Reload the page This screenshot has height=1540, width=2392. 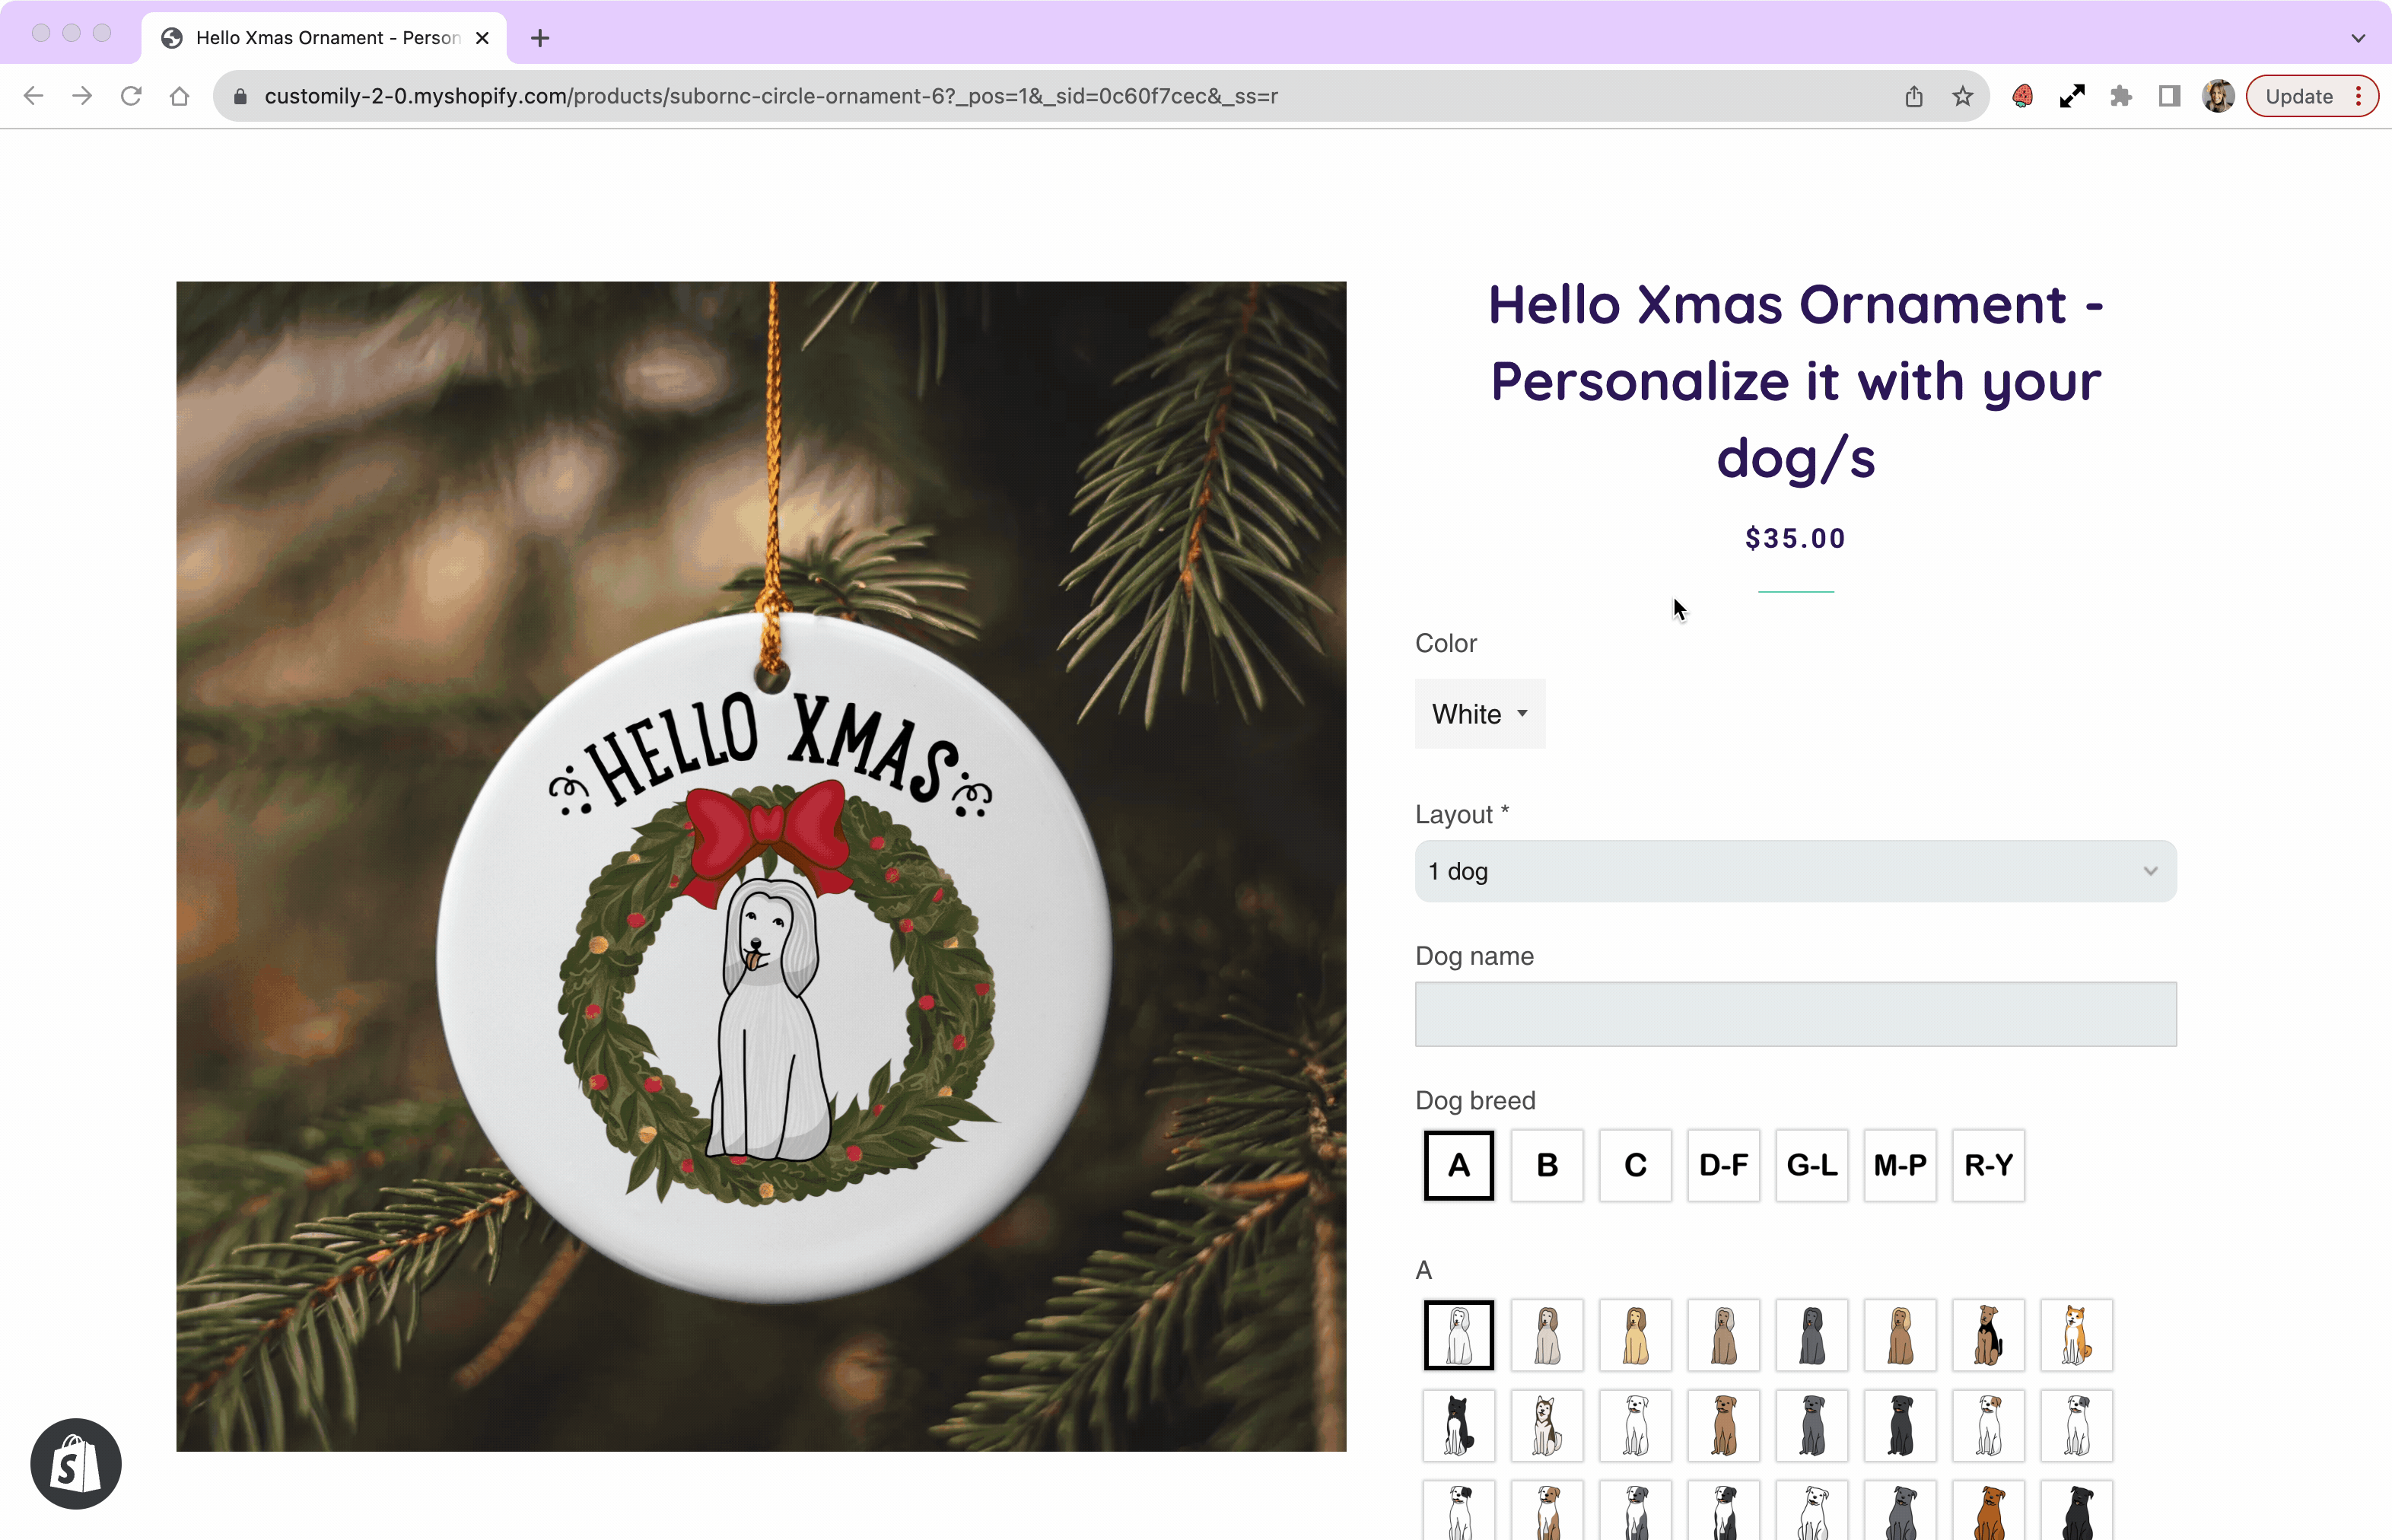pos(131,96)
